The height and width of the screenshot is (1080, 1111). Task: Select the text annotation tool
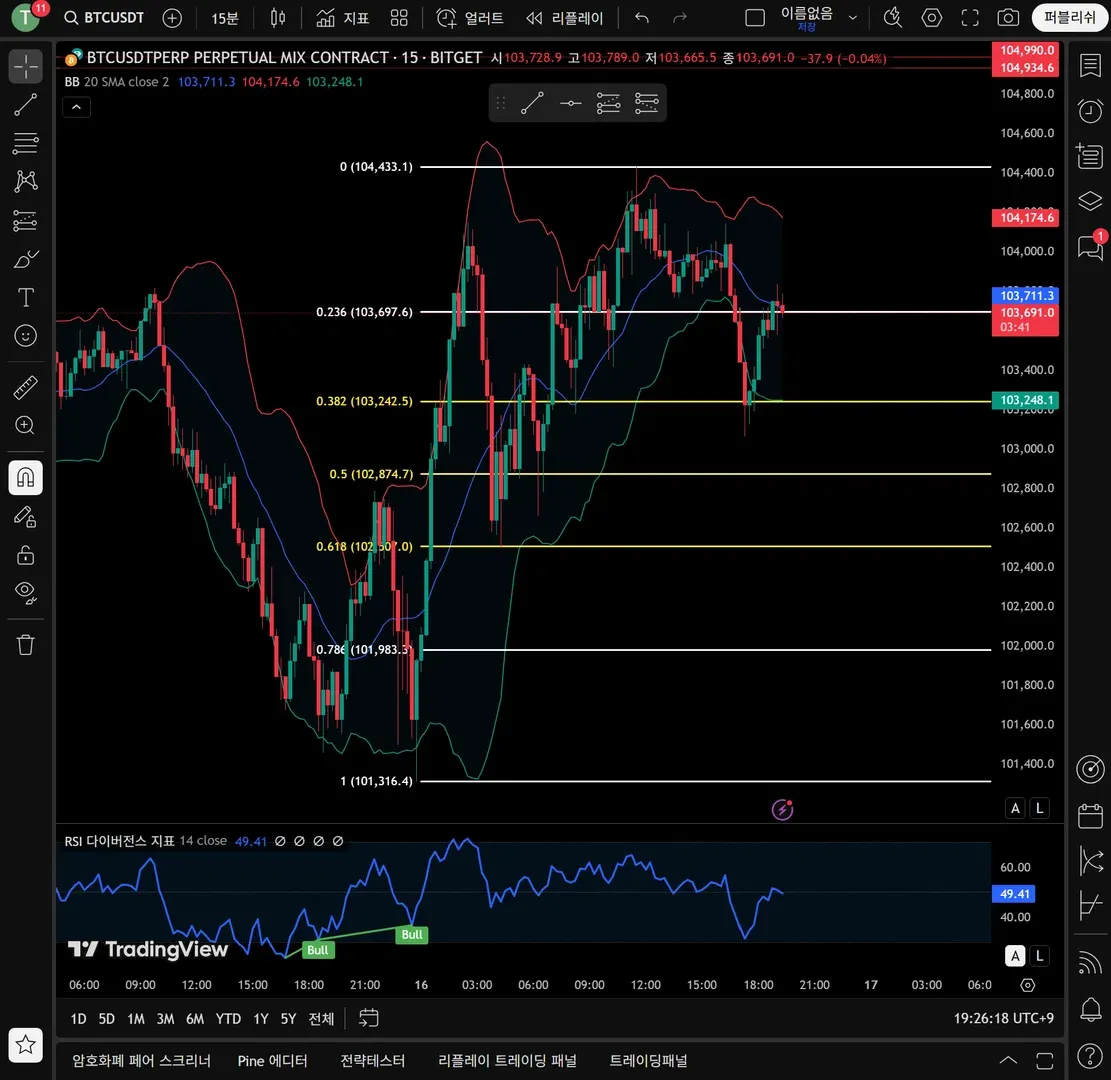click(x=25, y=297)
